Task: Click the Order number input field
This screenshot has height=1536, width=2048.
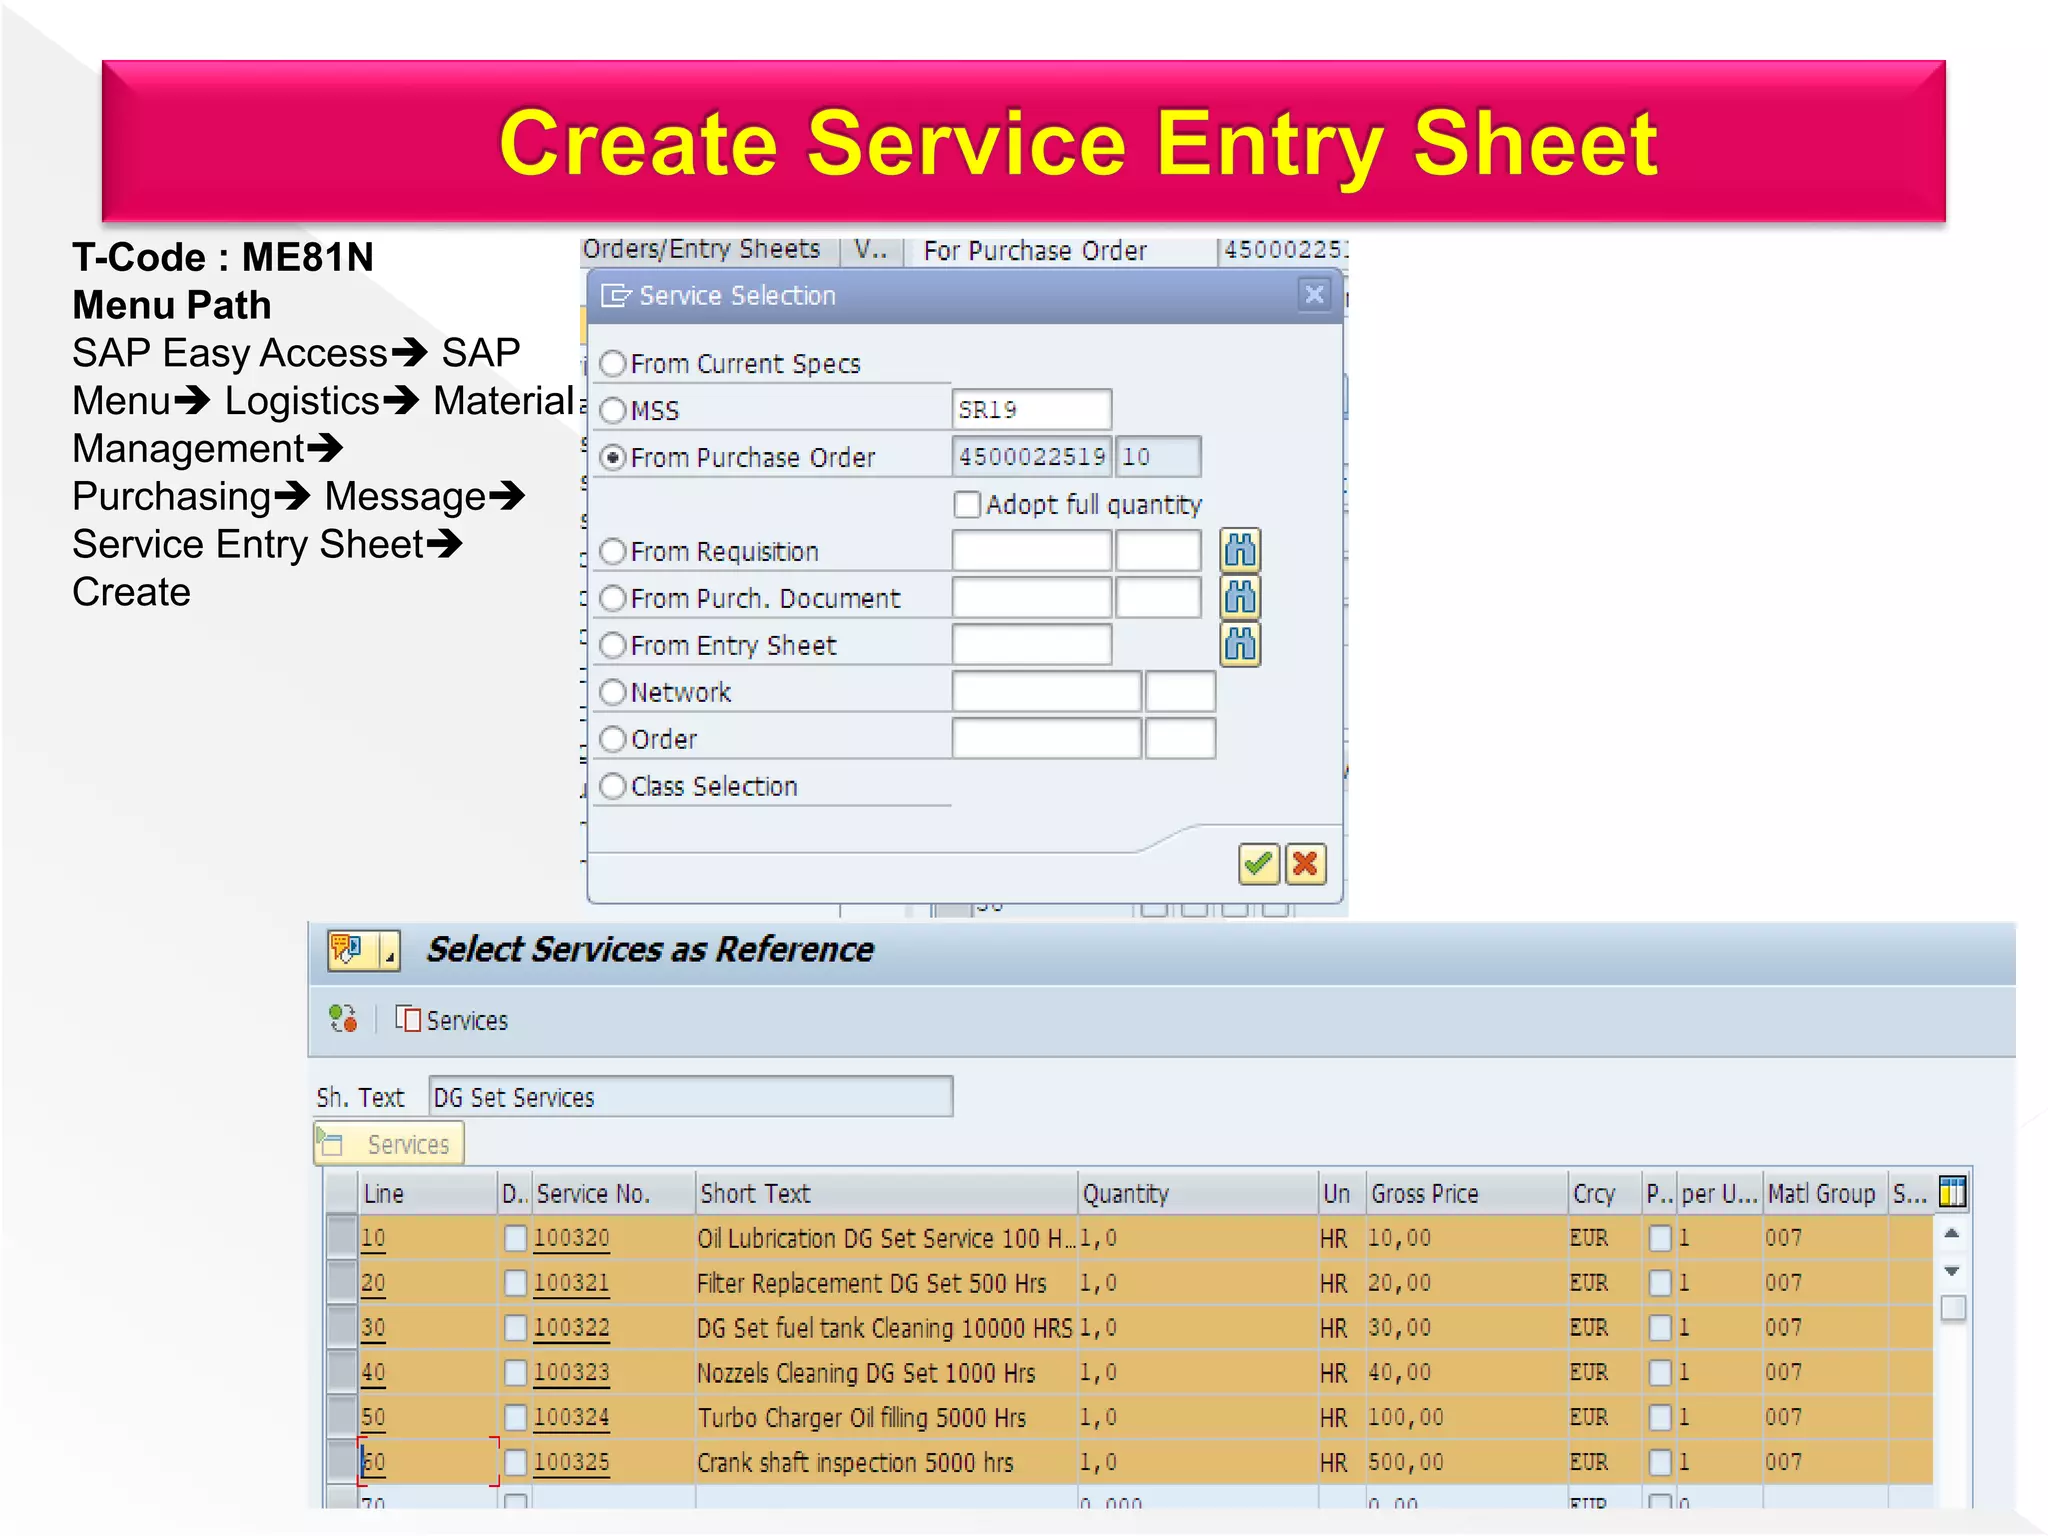Action: click(1046, 738)
